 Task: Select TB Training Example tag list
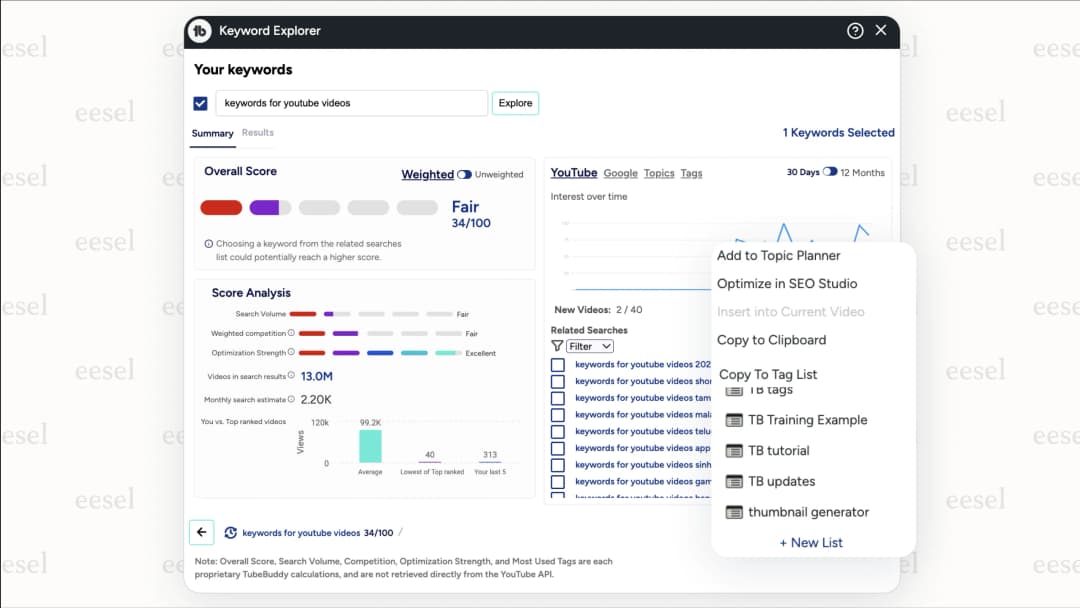807,420
